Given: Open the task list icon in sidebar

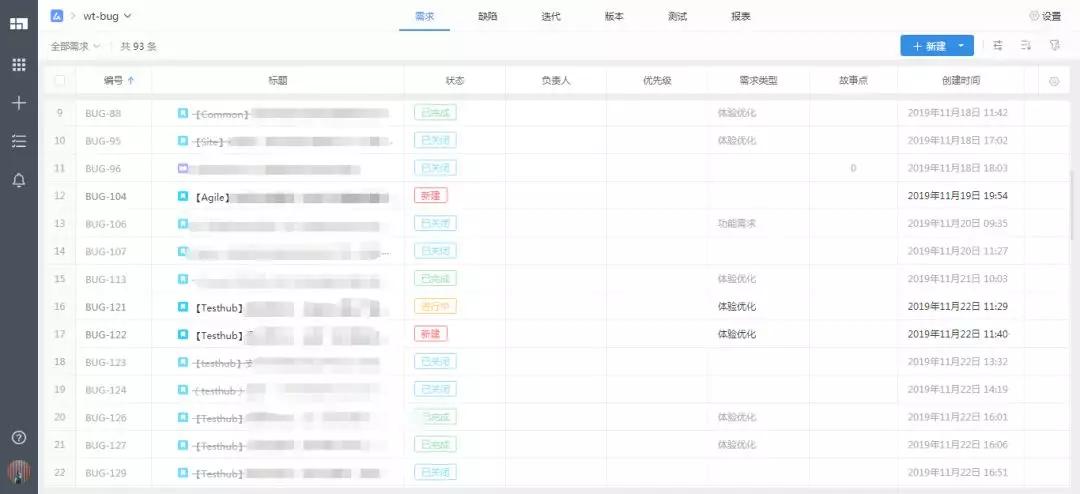Looking at the screenshot, I should (x=19, y=141).
